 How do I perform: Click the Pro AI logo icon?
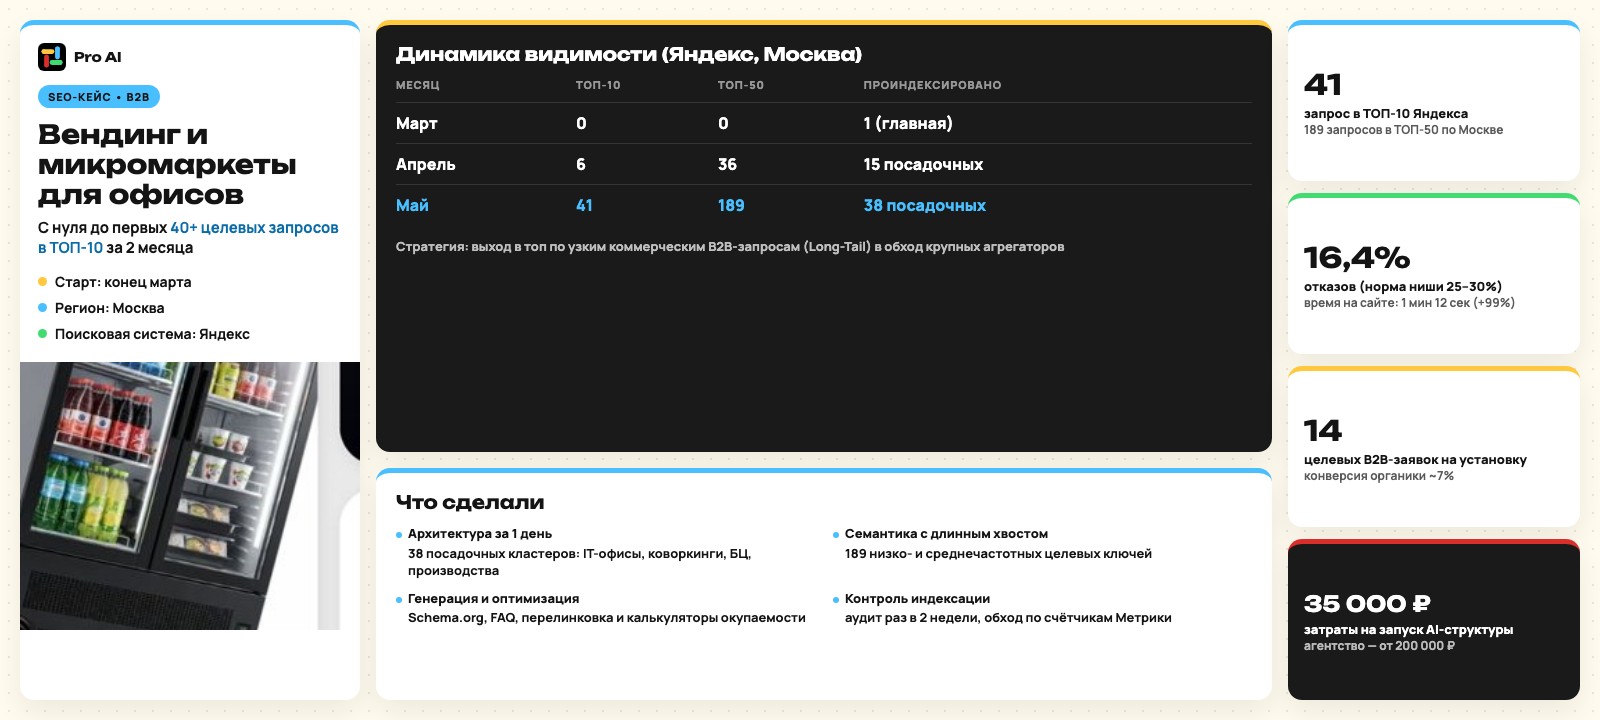coord(52,57)
